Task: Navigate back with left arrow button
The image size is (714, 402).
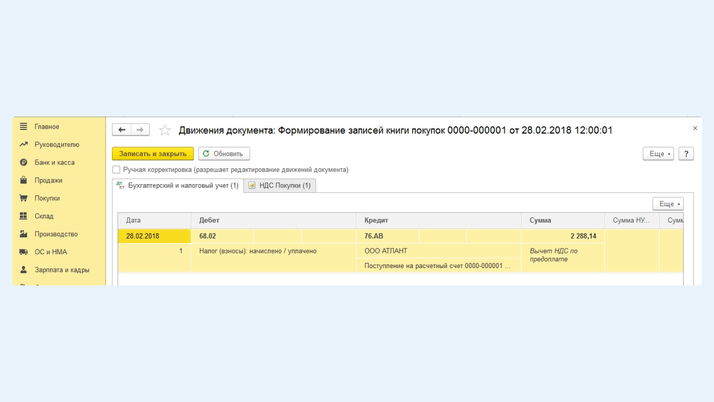Action: point(122,130)
